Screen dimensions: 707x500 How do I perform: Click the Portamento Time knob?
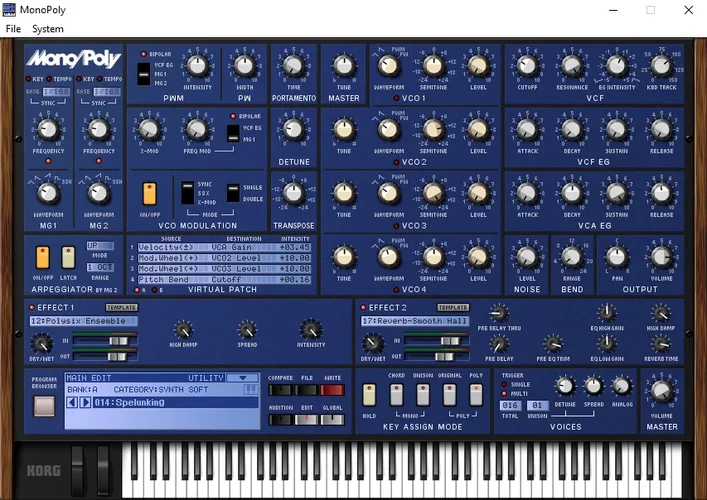(294, 66)
